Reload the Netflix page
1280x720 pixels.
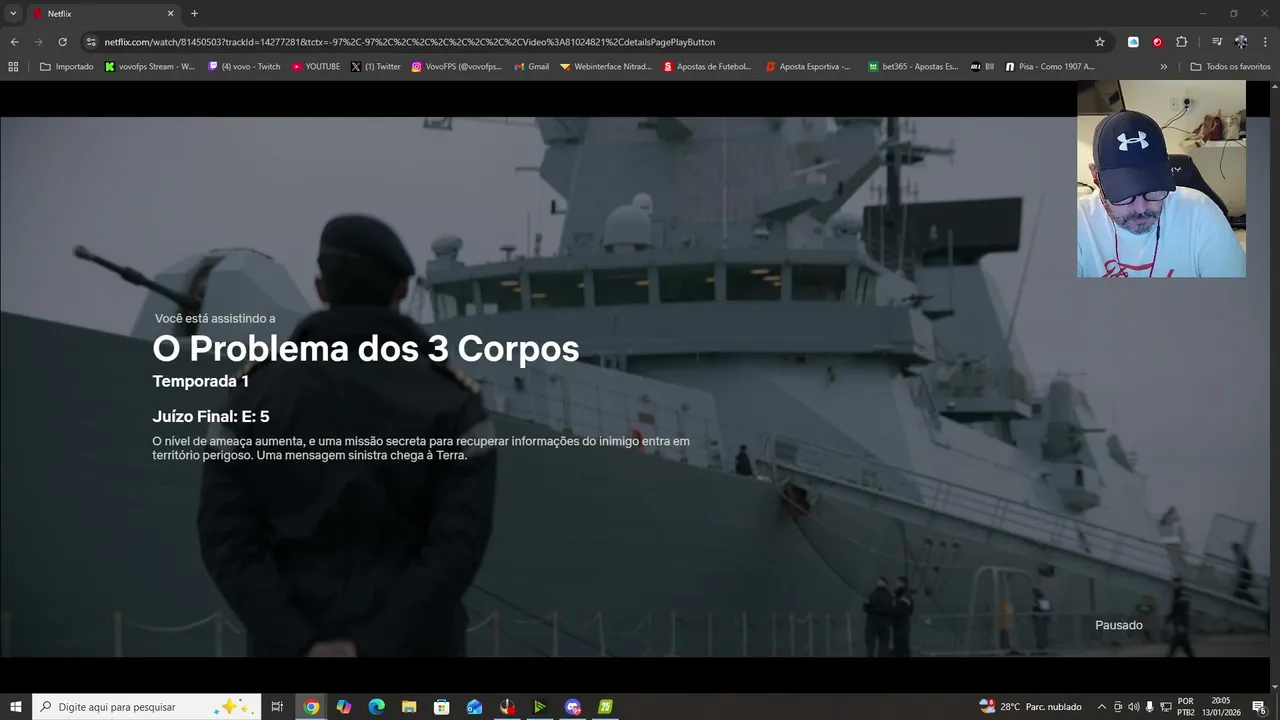click(62, 42)
